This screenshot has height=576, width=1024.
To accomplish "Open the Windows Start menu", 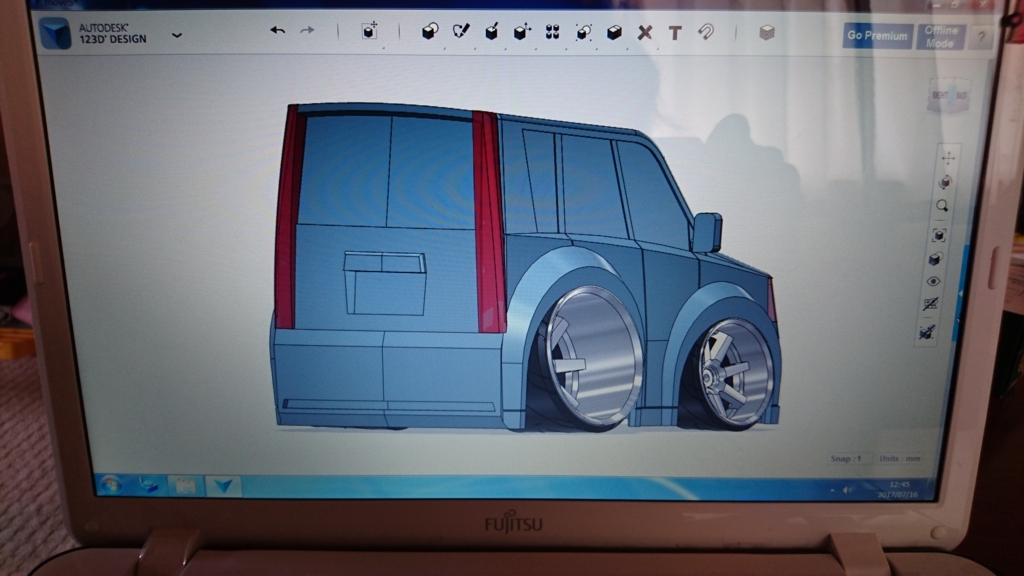I will 110,485.
